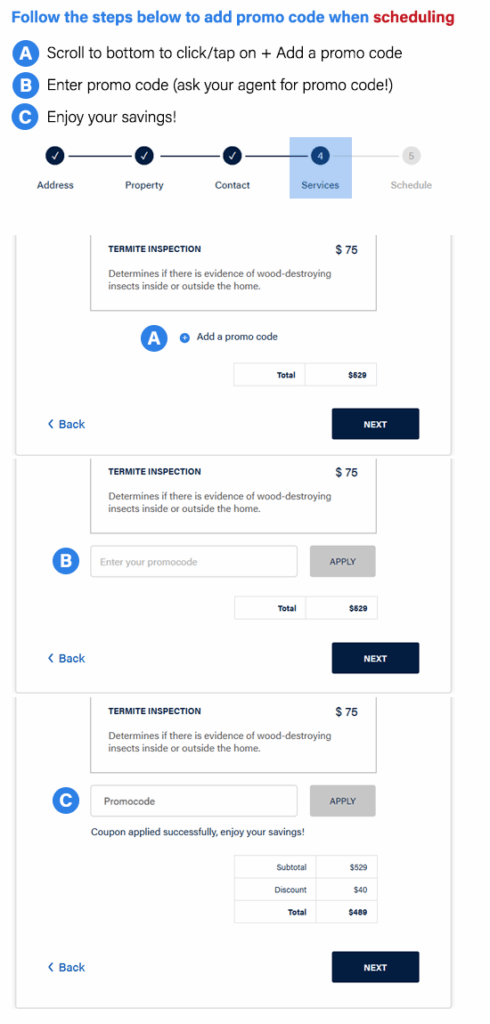
Task: Click into the empty Enter your promocode field
Action: (x=194, y=562)
